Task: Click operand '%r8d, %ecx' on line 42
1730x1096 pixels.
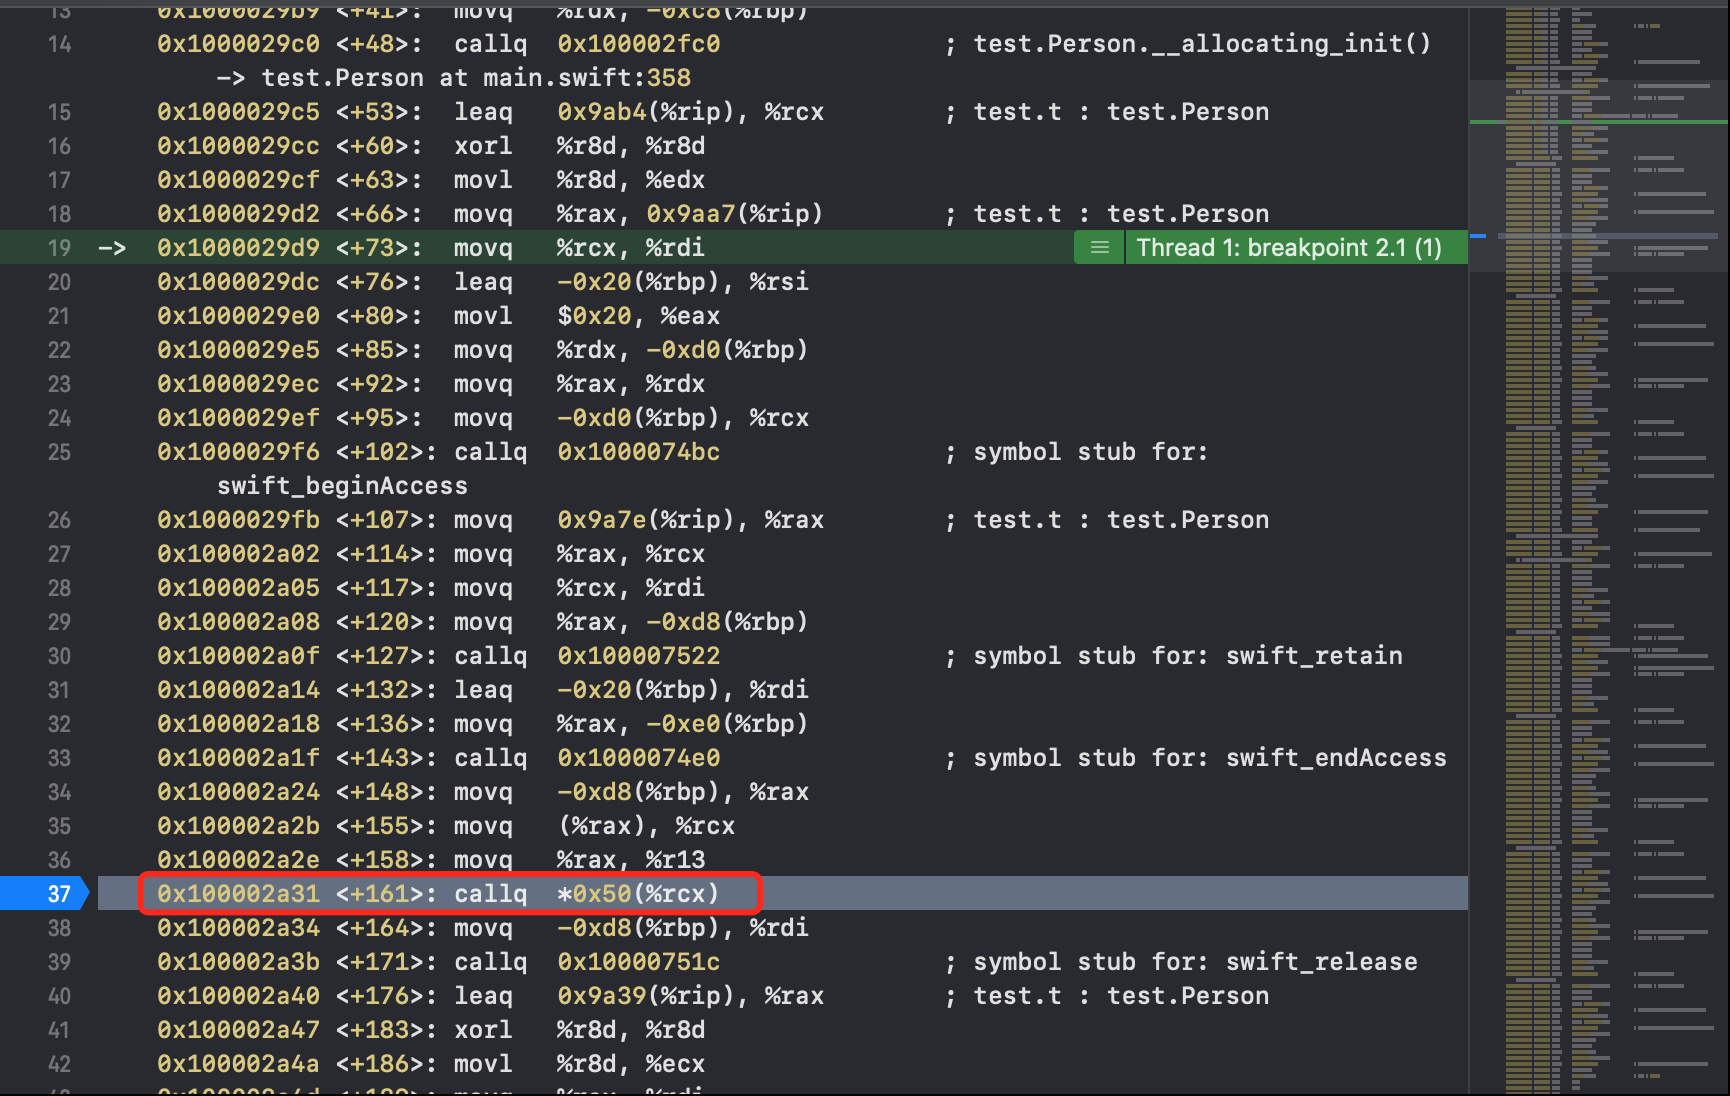Action: [631, 1064]
